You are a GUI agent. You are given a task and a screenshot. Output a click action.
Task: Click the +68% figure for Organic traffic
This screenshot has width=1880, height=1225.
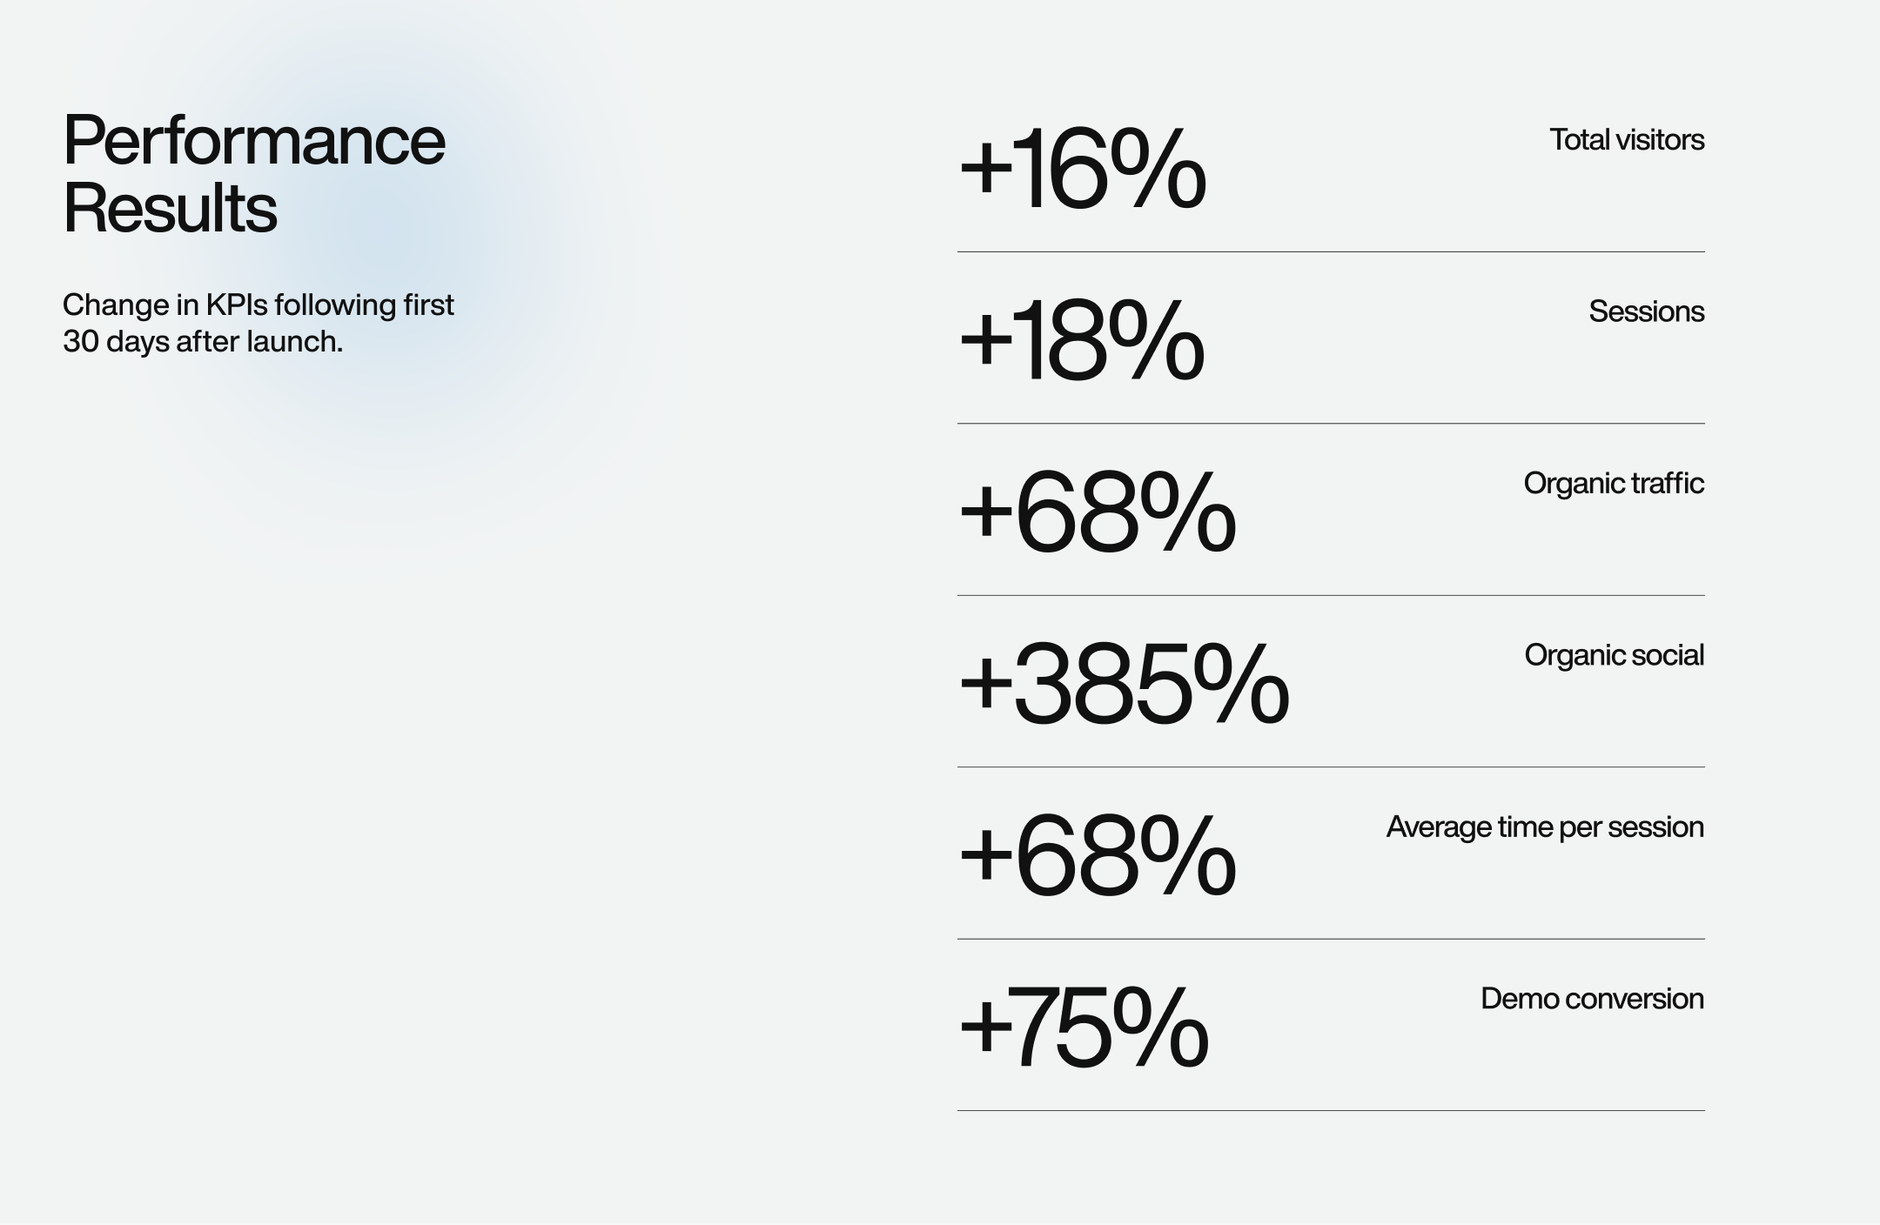1097,514
